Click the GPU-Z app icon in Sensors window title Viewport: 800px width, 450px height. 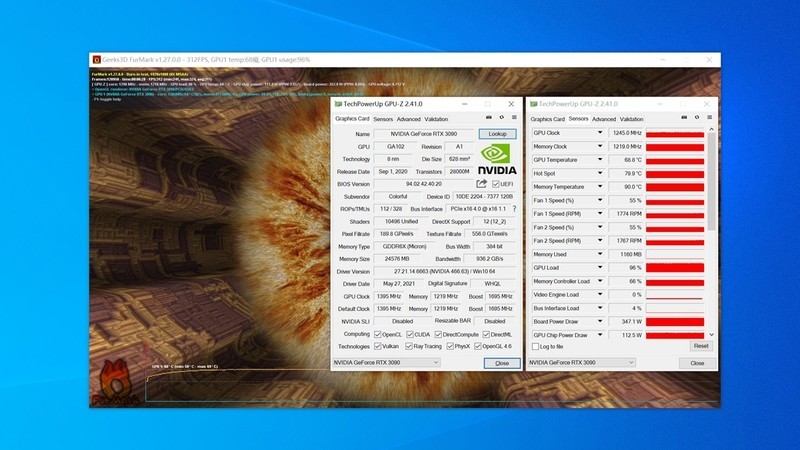(x=533, y=104)
